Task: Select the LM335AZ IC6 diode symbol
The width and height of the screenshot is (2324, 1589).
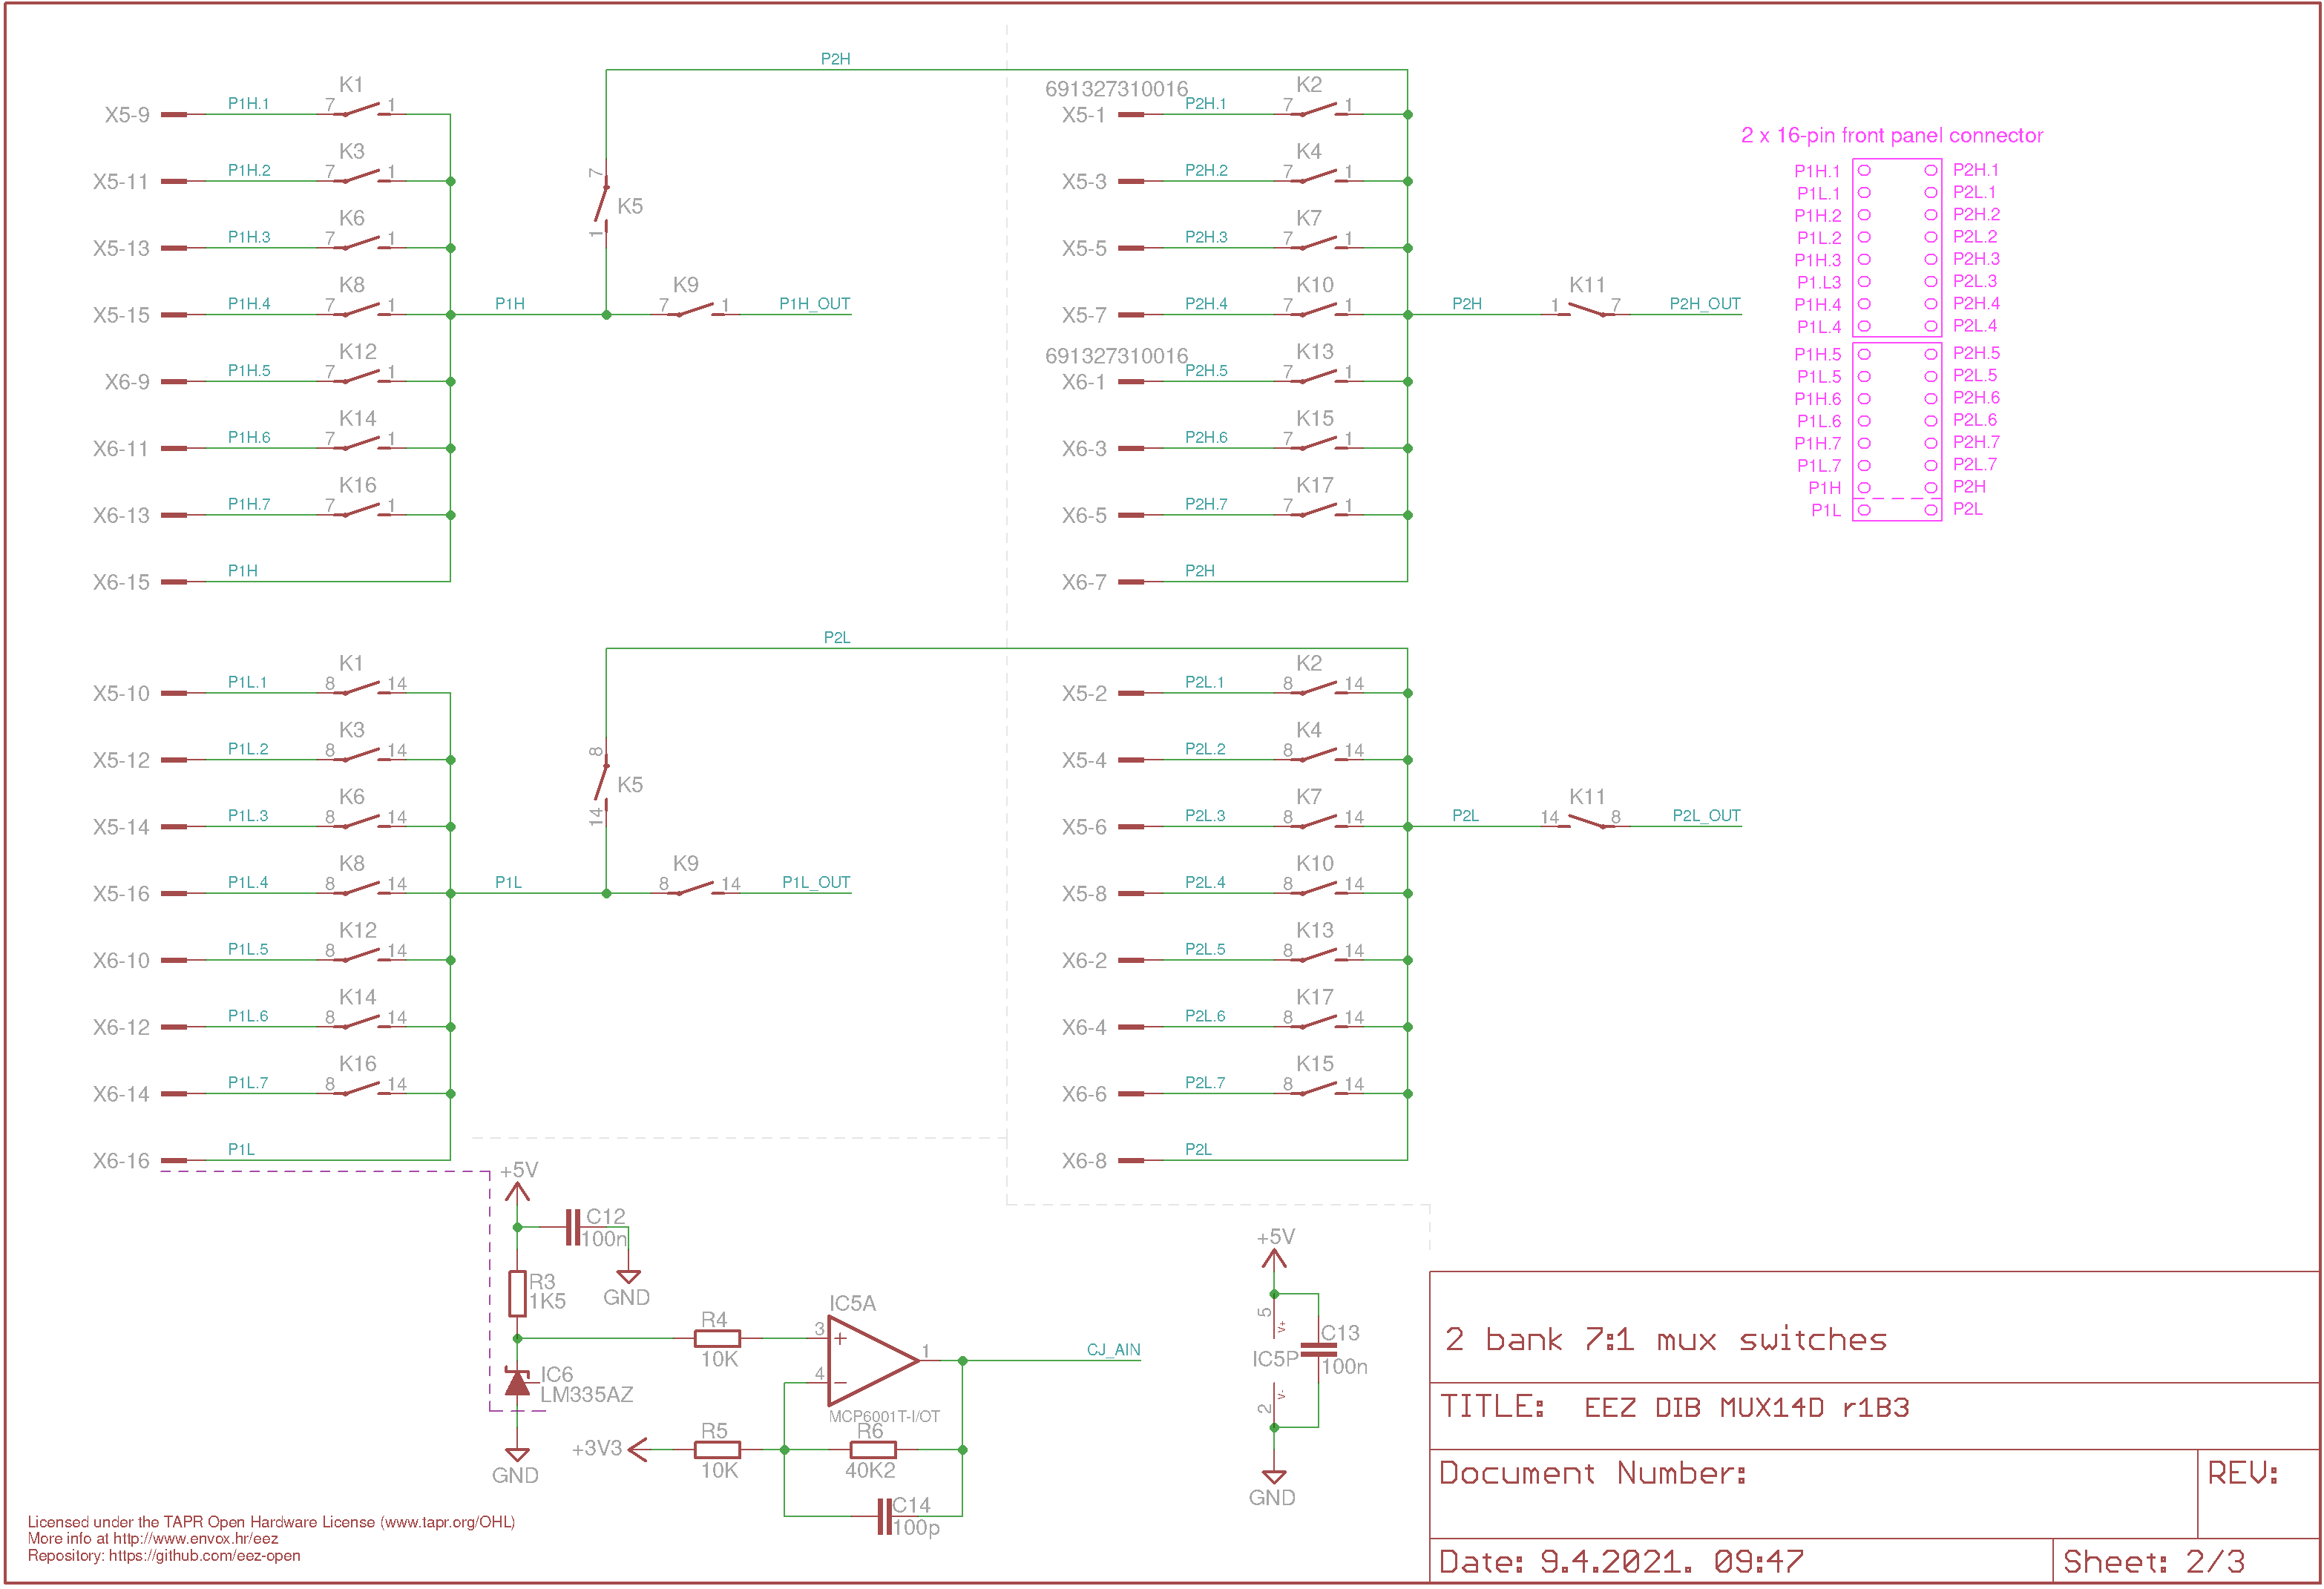Action: pyautogui.click(x=517, y=1383)
